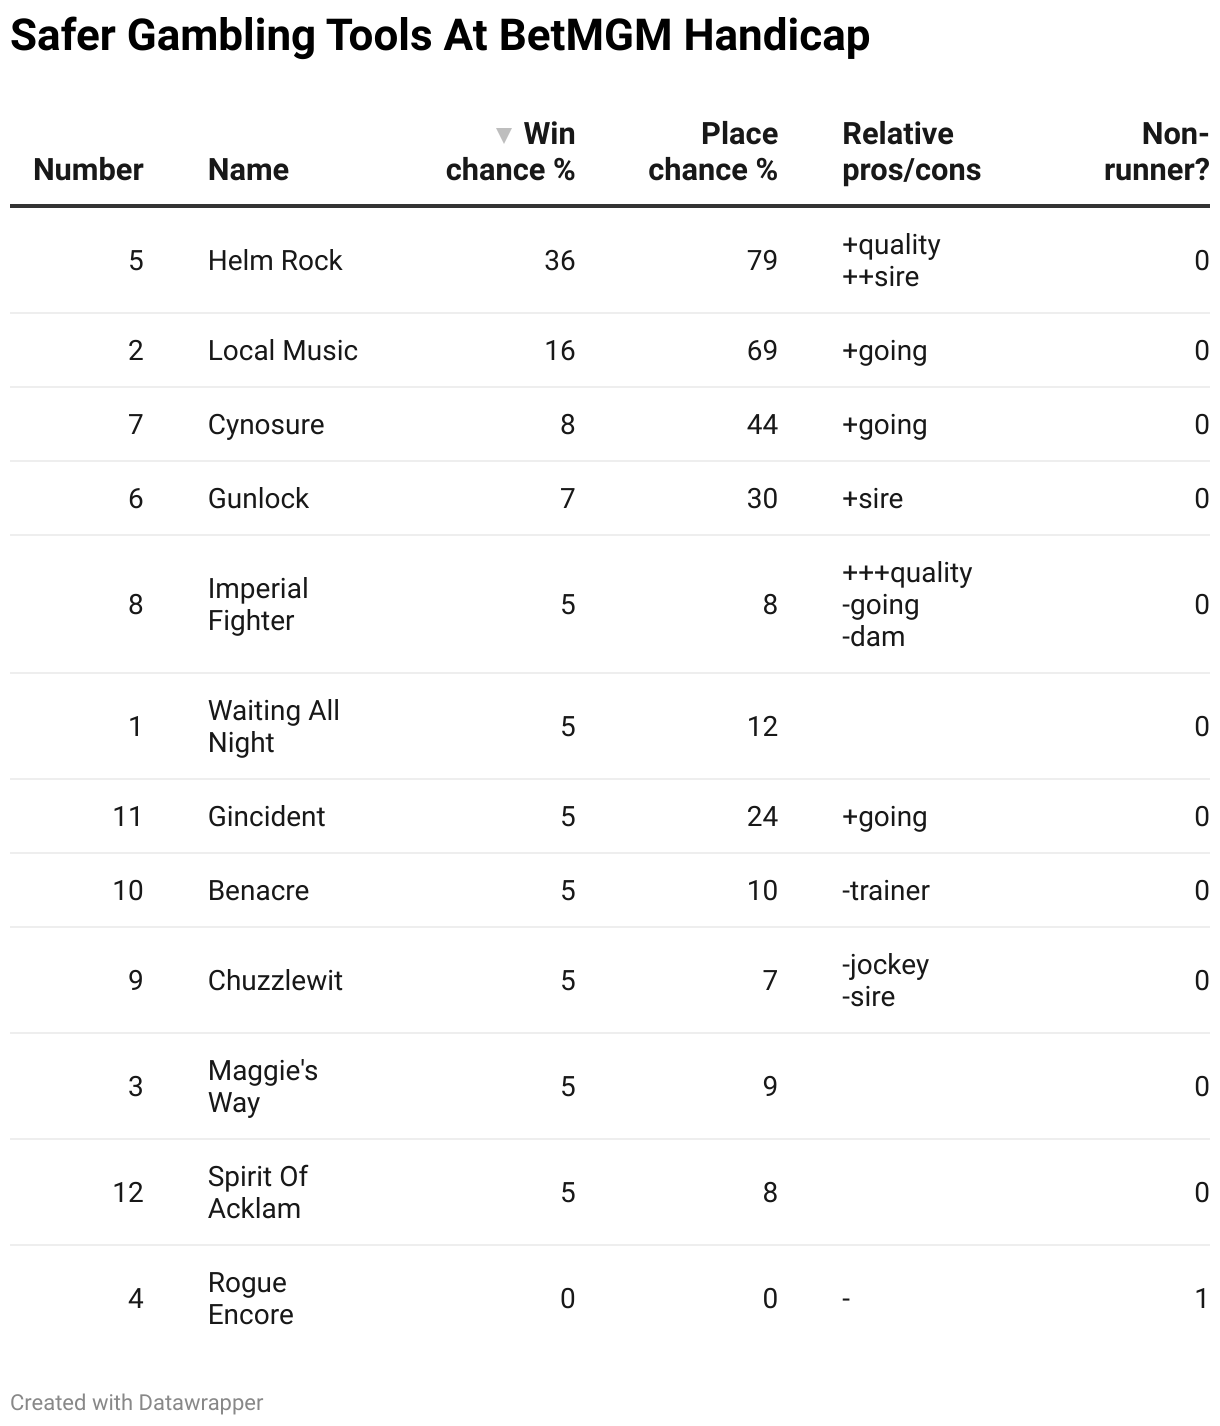The image size is (1220, 1426).
Task: Click the sort arrow beside Win chance %
Action: click(x=504, y=135)
